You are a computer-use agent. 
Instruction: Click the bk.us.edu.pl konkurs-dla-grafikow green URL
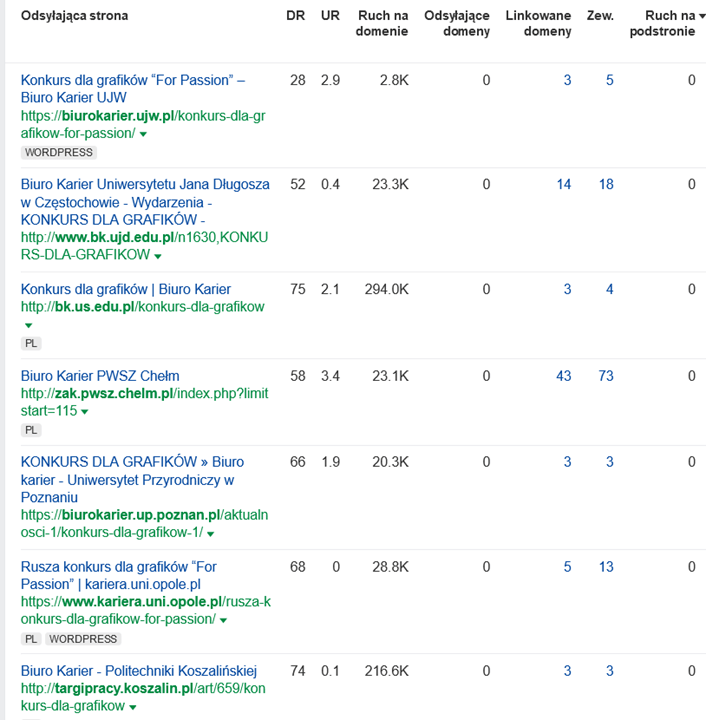pos(142,307)
